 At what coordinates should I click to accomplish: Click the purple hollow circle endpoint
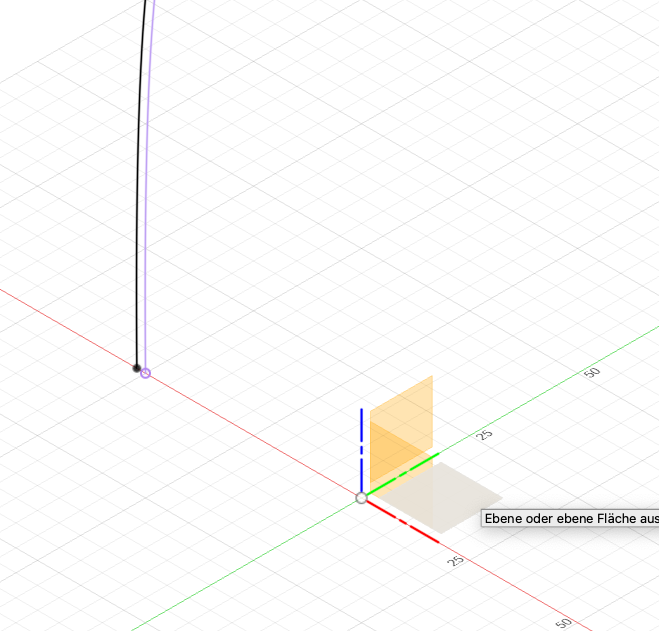click(146, 373)
